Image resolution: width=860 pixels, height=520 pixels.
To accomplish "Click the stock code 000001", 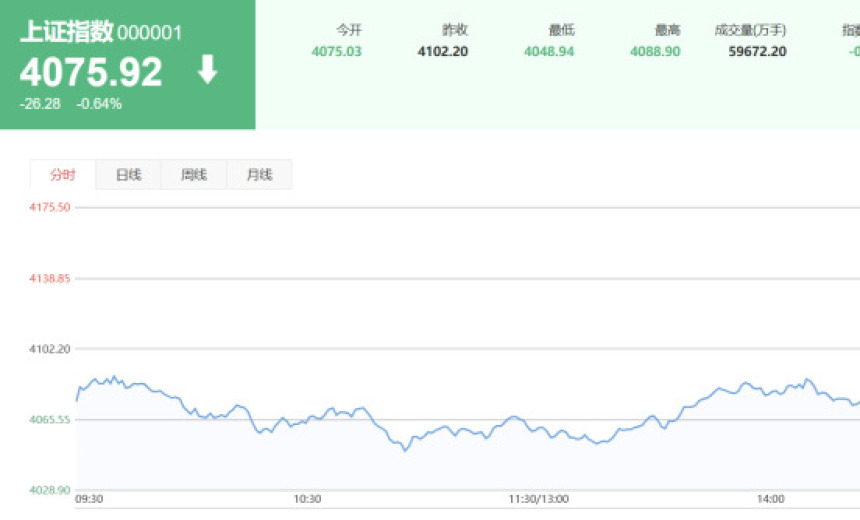I will [x=150, y=33].
